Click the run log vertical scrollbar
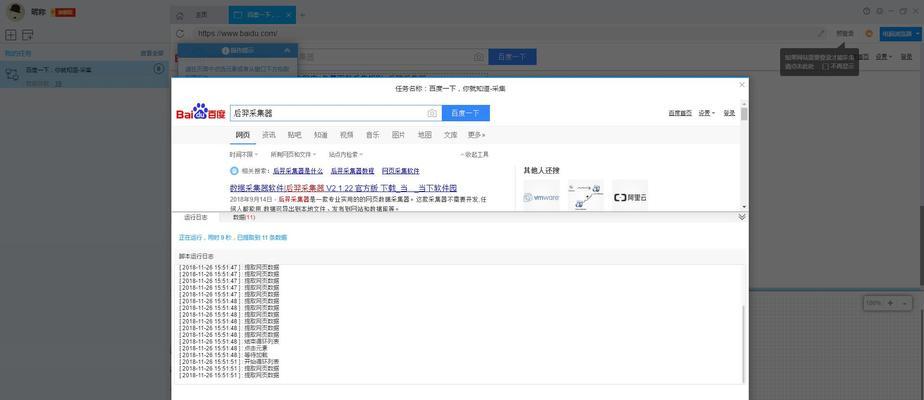The width and height of the screenshot is (924, 400). click(x=743, y=343)
